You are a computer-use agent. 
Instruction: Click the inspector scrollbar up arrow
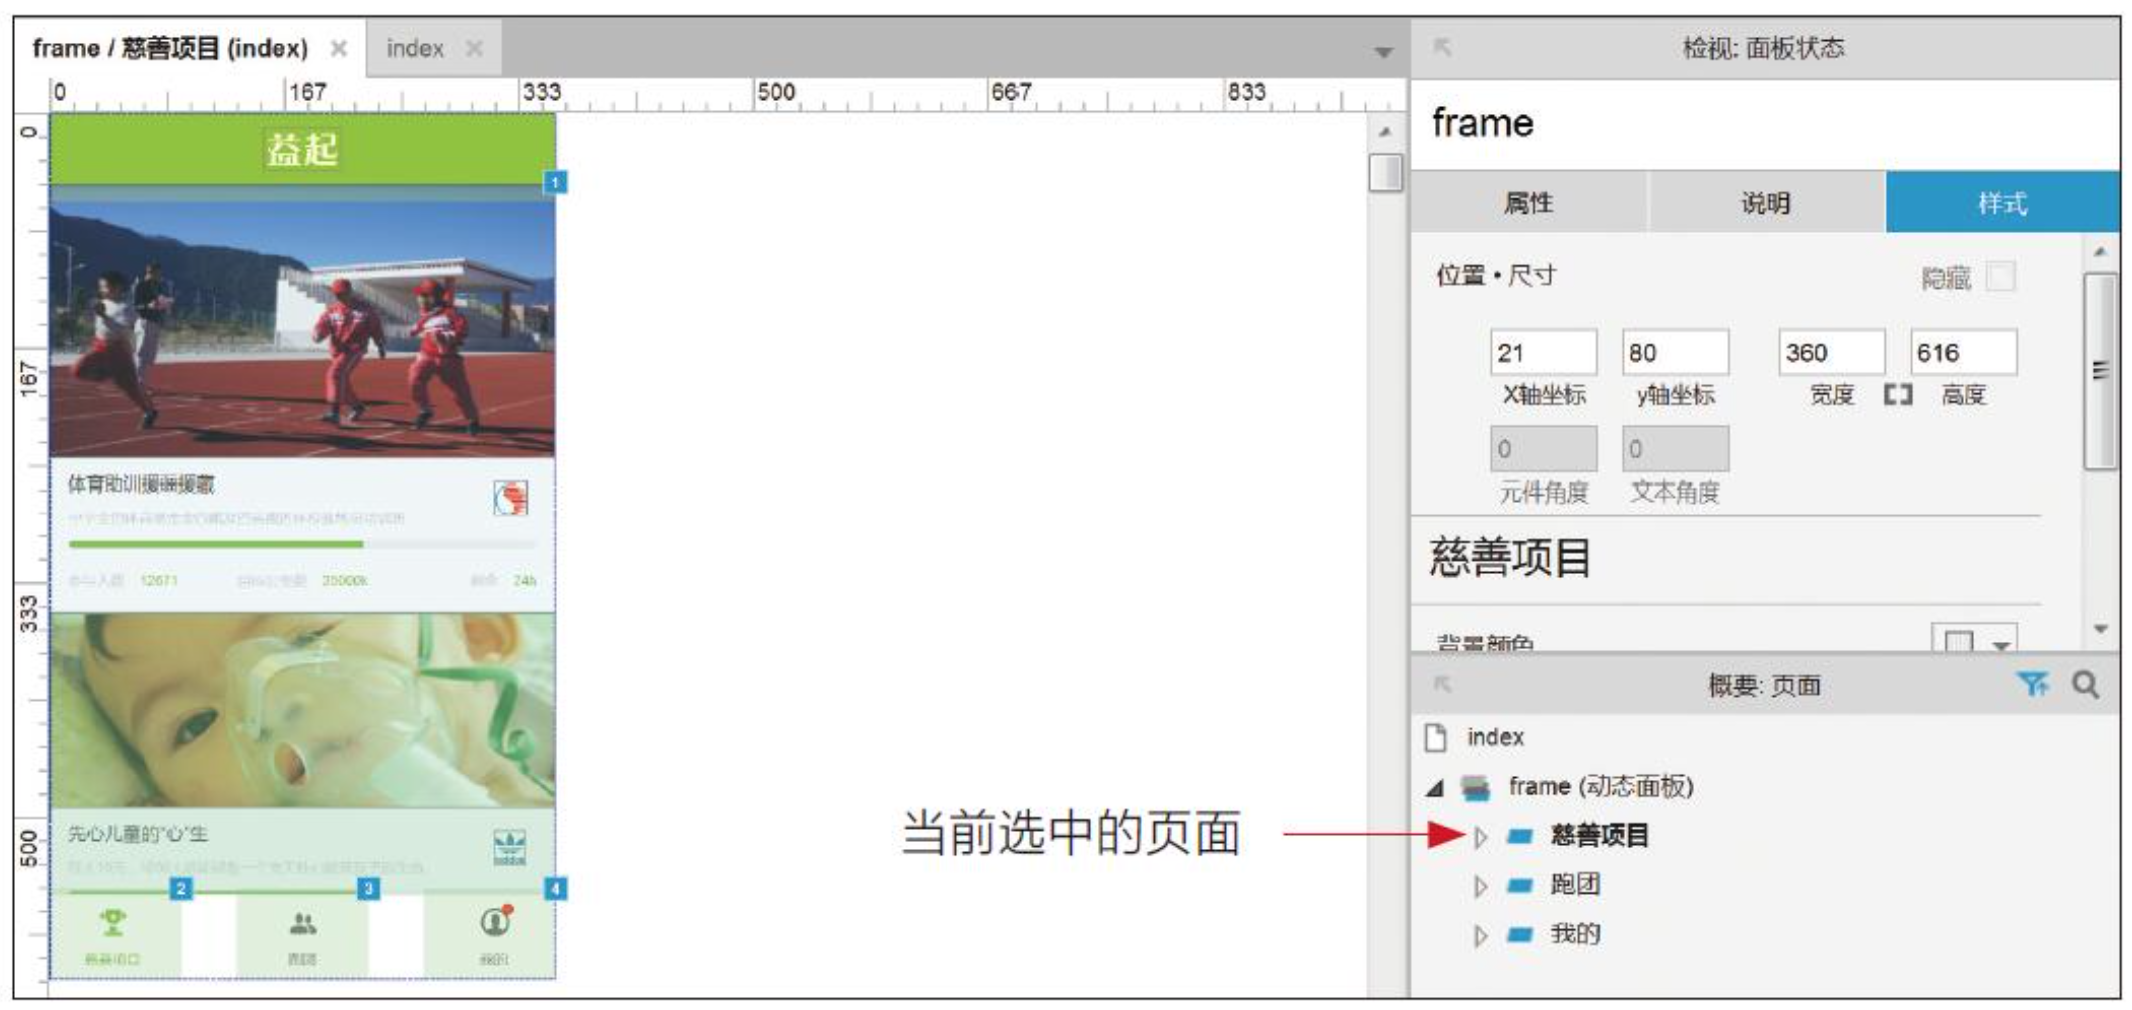[2100, 252]
